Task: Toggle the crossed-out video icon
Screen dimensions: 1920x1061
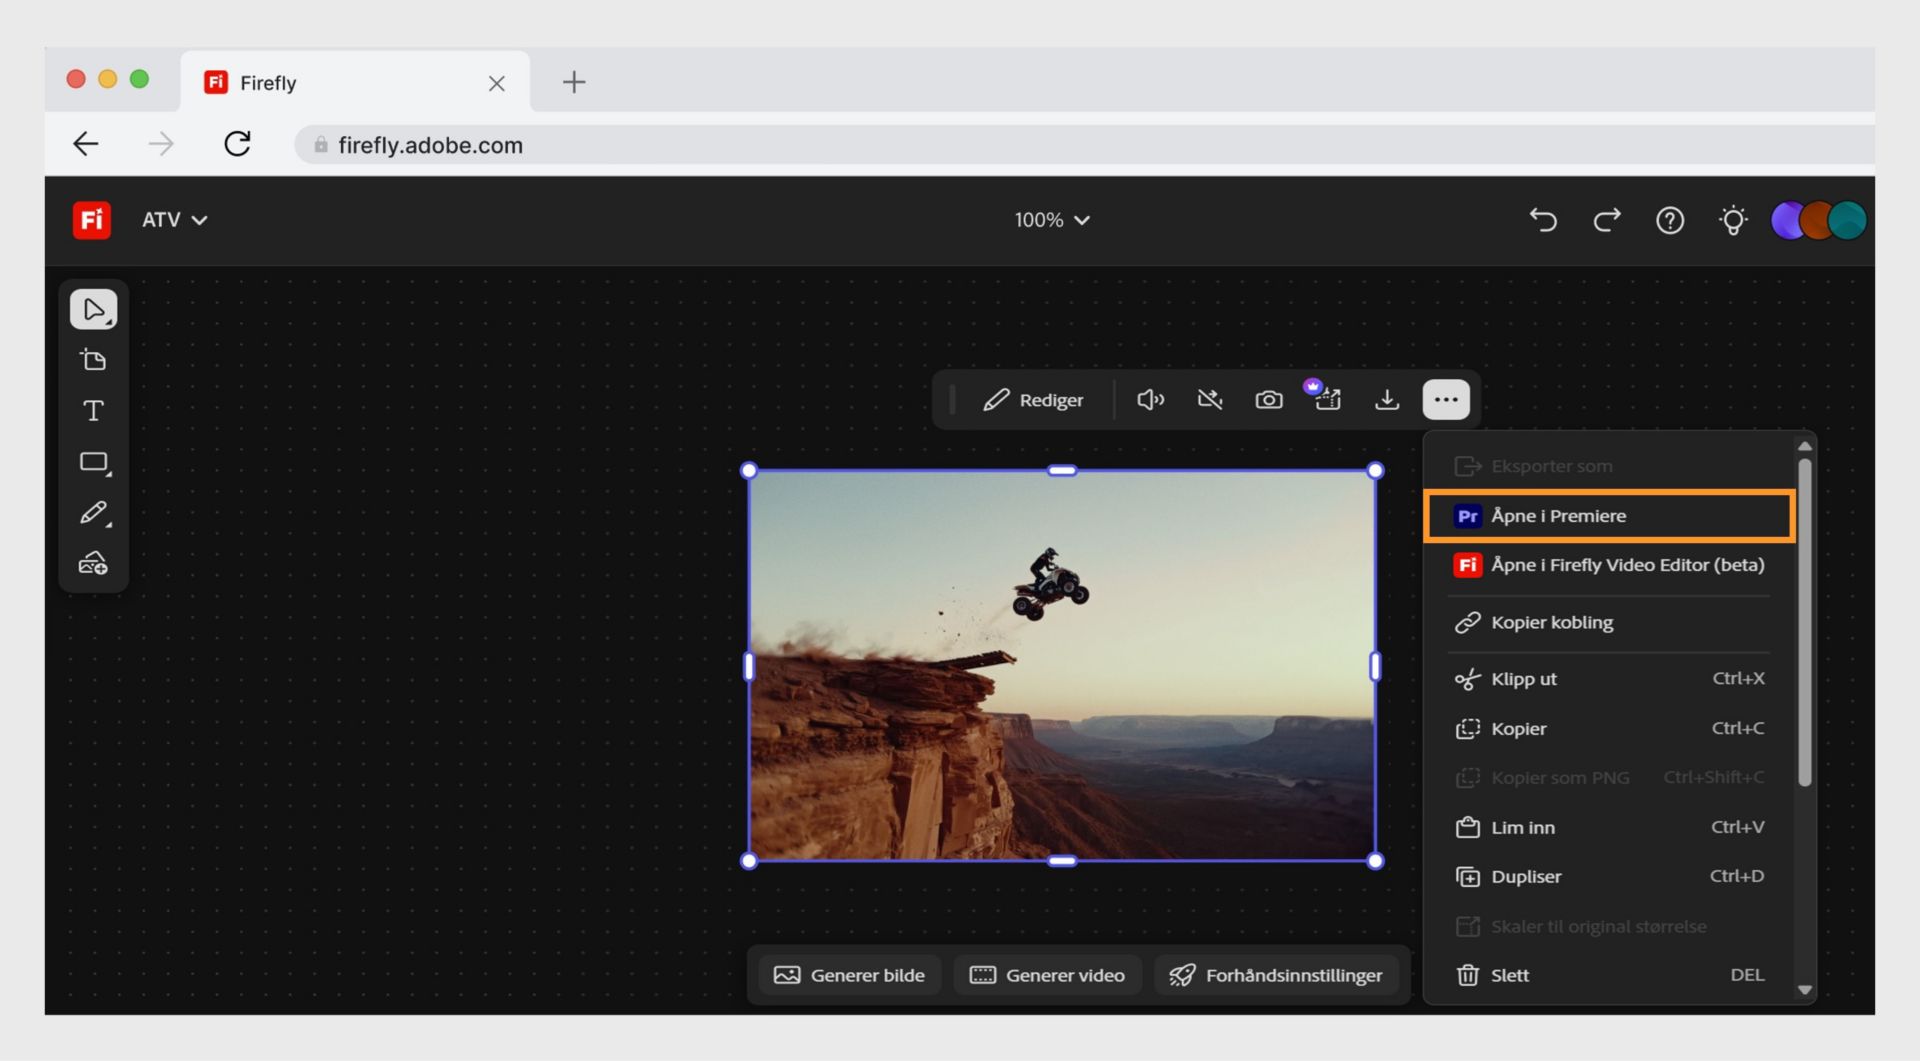Action: (x=1210, y=399)
